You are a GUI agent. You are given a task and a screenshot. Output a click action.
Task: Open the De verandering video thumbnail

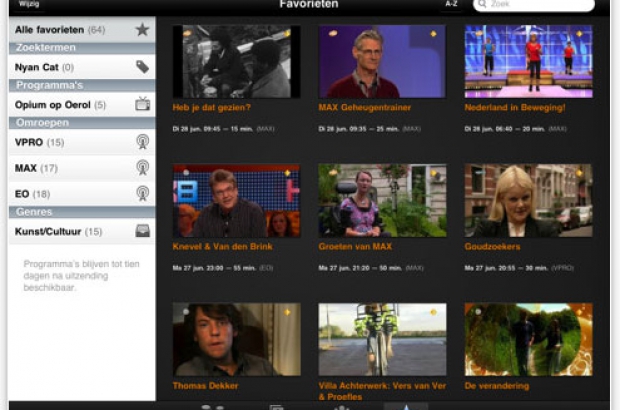(x=528, y=340)
